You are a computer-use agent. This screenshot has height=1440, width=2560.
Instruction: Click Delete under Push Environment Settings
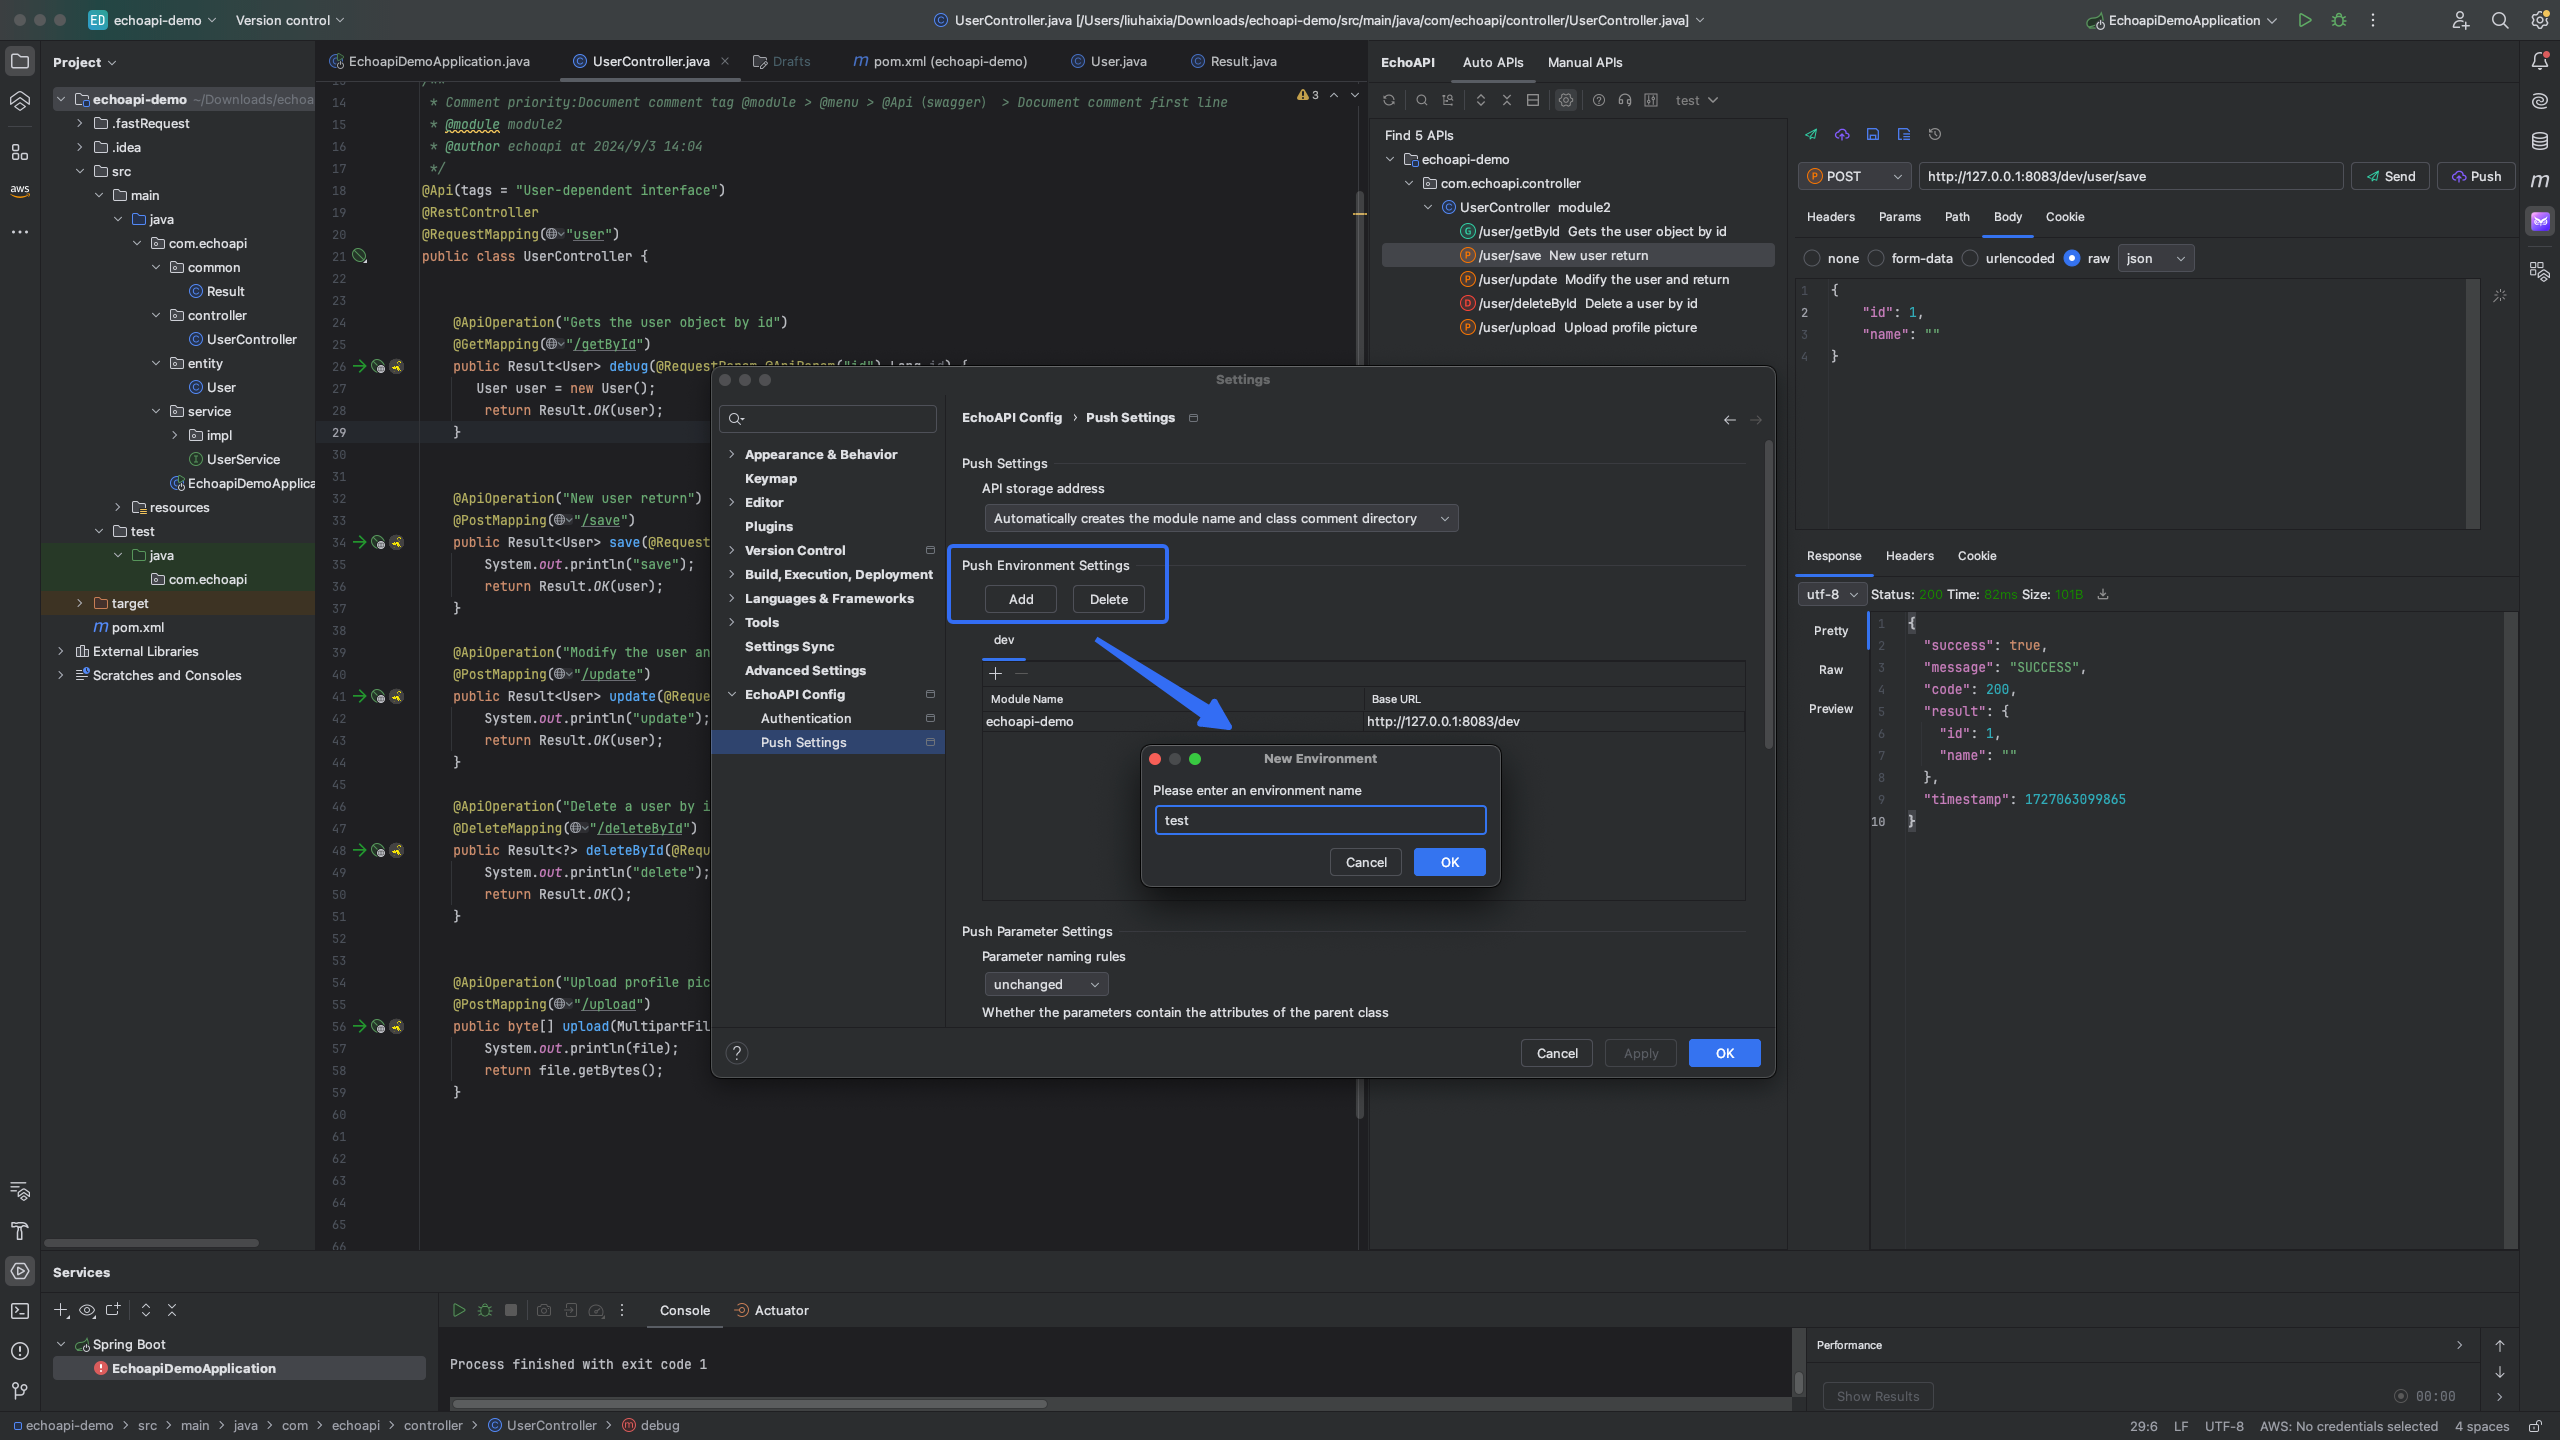(1108, 599)
